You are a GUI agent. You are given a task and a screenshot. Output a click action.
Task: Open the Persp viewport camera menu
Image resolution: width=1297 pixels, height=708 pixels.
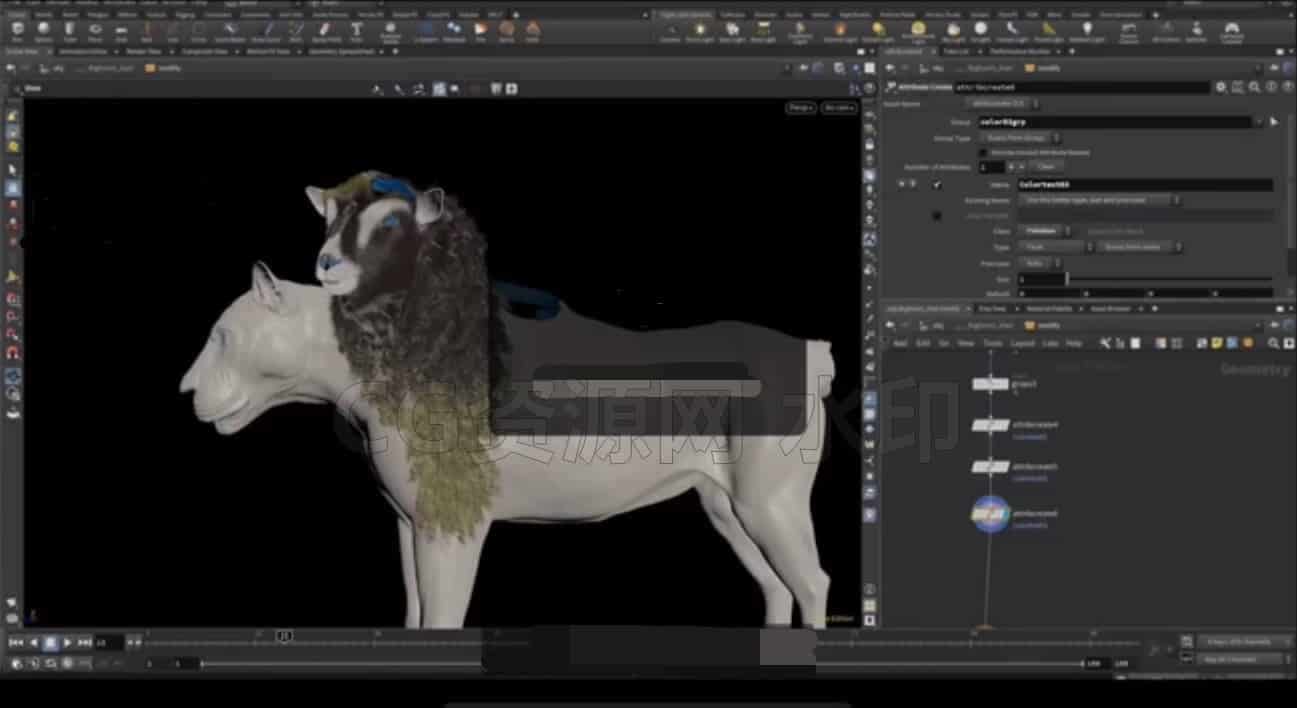click(800, 107)
